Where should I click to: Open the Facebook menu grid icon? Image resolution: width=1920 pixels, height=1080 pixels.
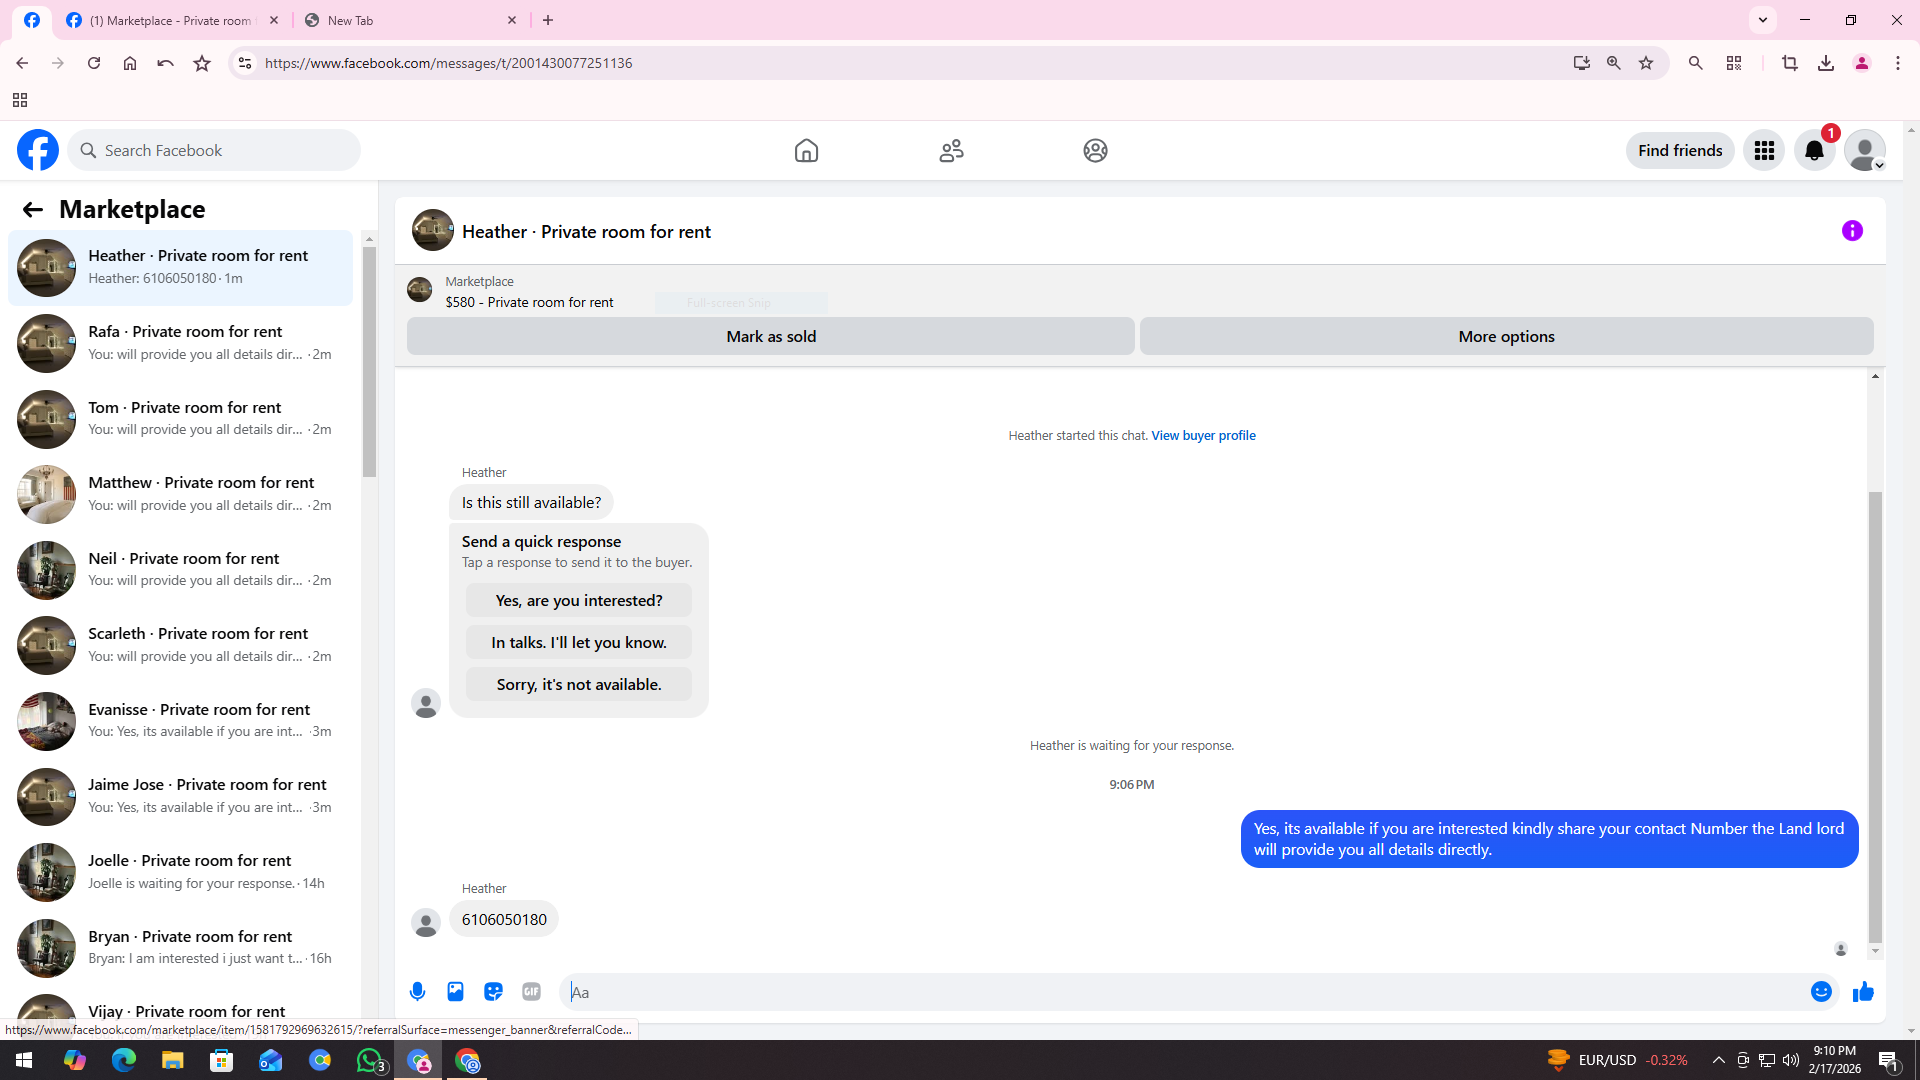tap(1764, 151)
